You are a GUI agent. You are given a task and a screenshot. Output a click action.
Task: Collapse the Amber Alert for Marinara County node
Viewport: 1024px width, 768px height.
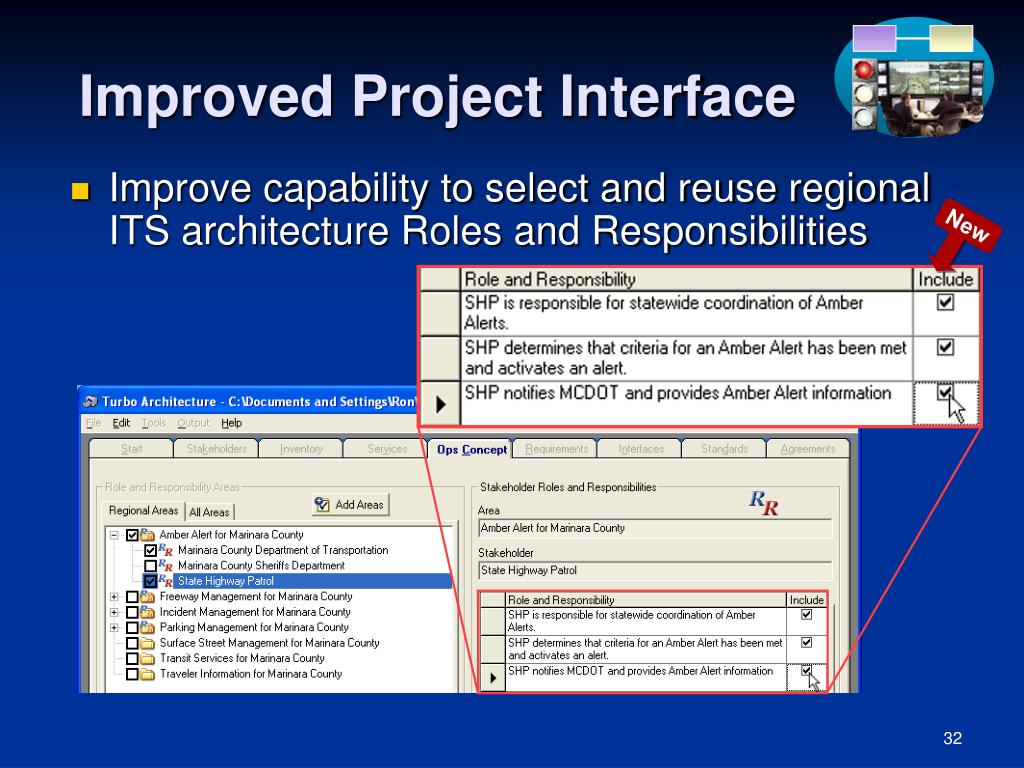pos(114,535)
